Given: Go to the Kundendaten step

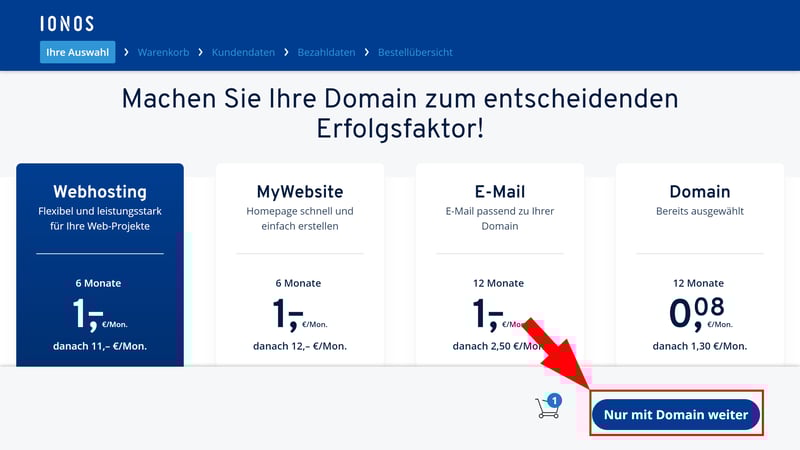Looking at the screenshot, I should 243,52.
